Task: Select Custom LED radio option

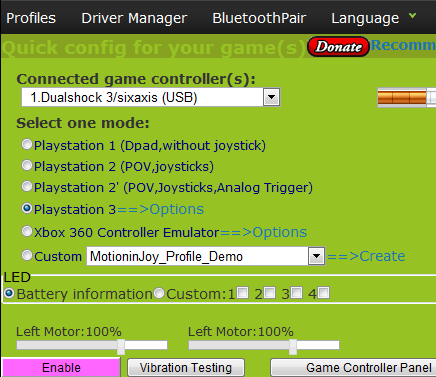Action: 159,293
